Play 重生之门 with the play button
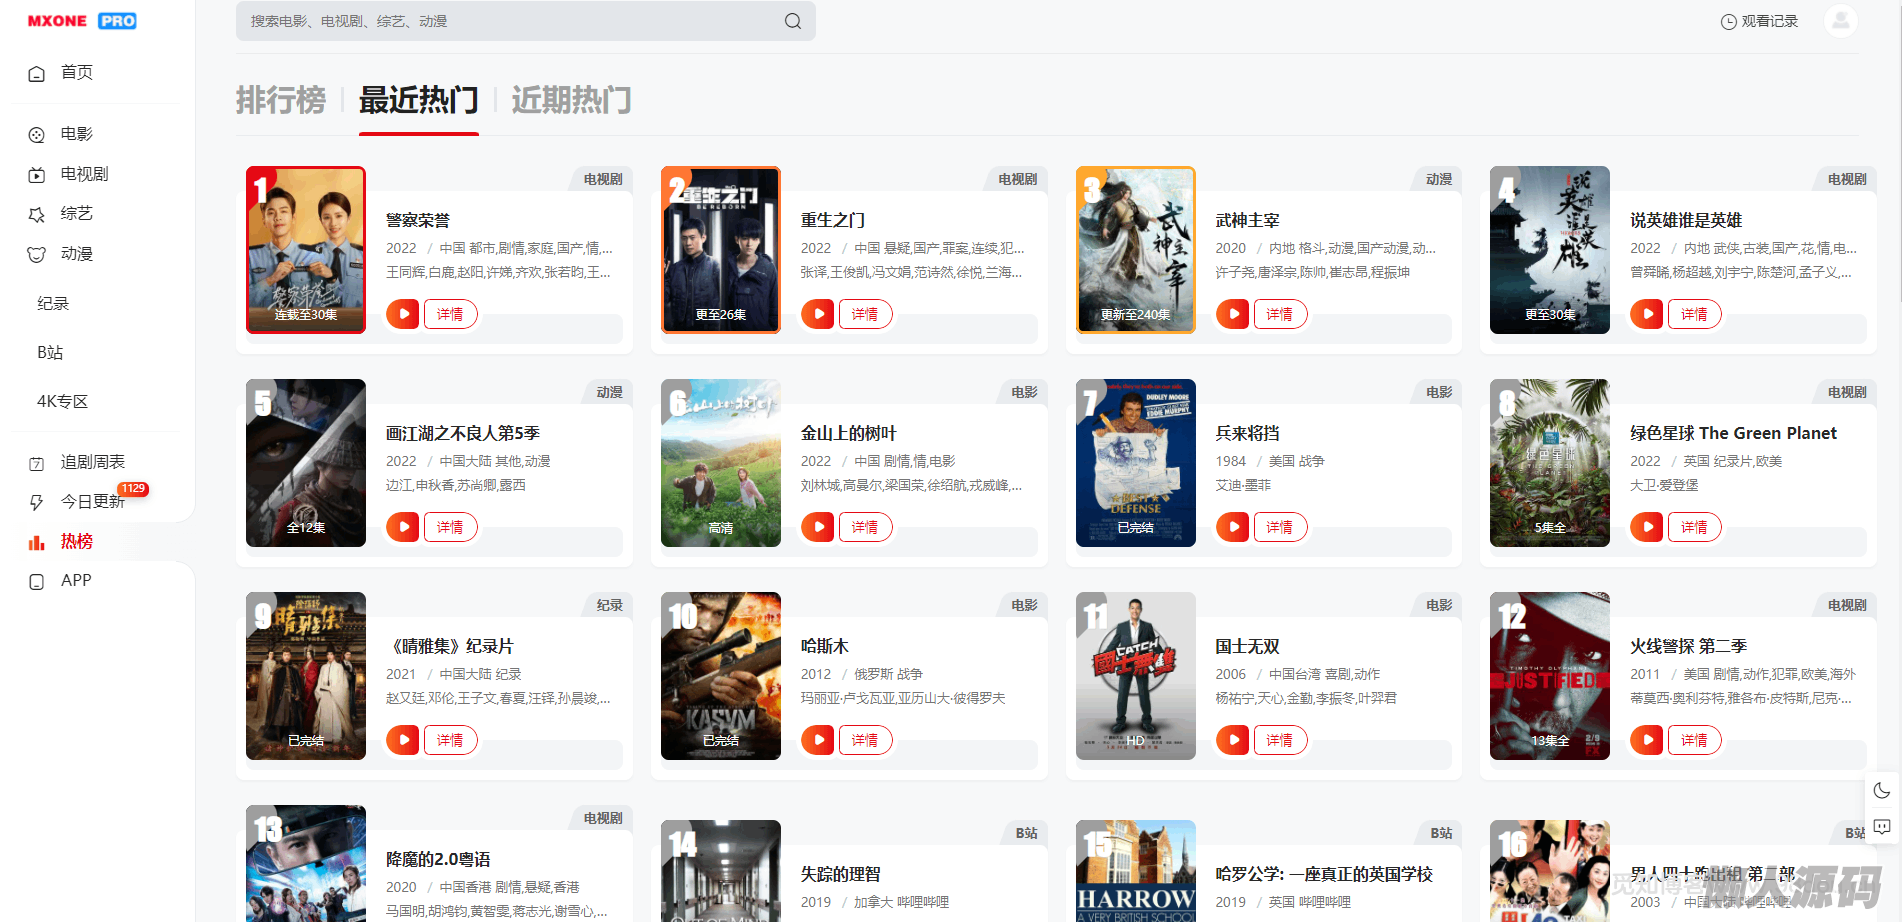 (x=818, y=314)
